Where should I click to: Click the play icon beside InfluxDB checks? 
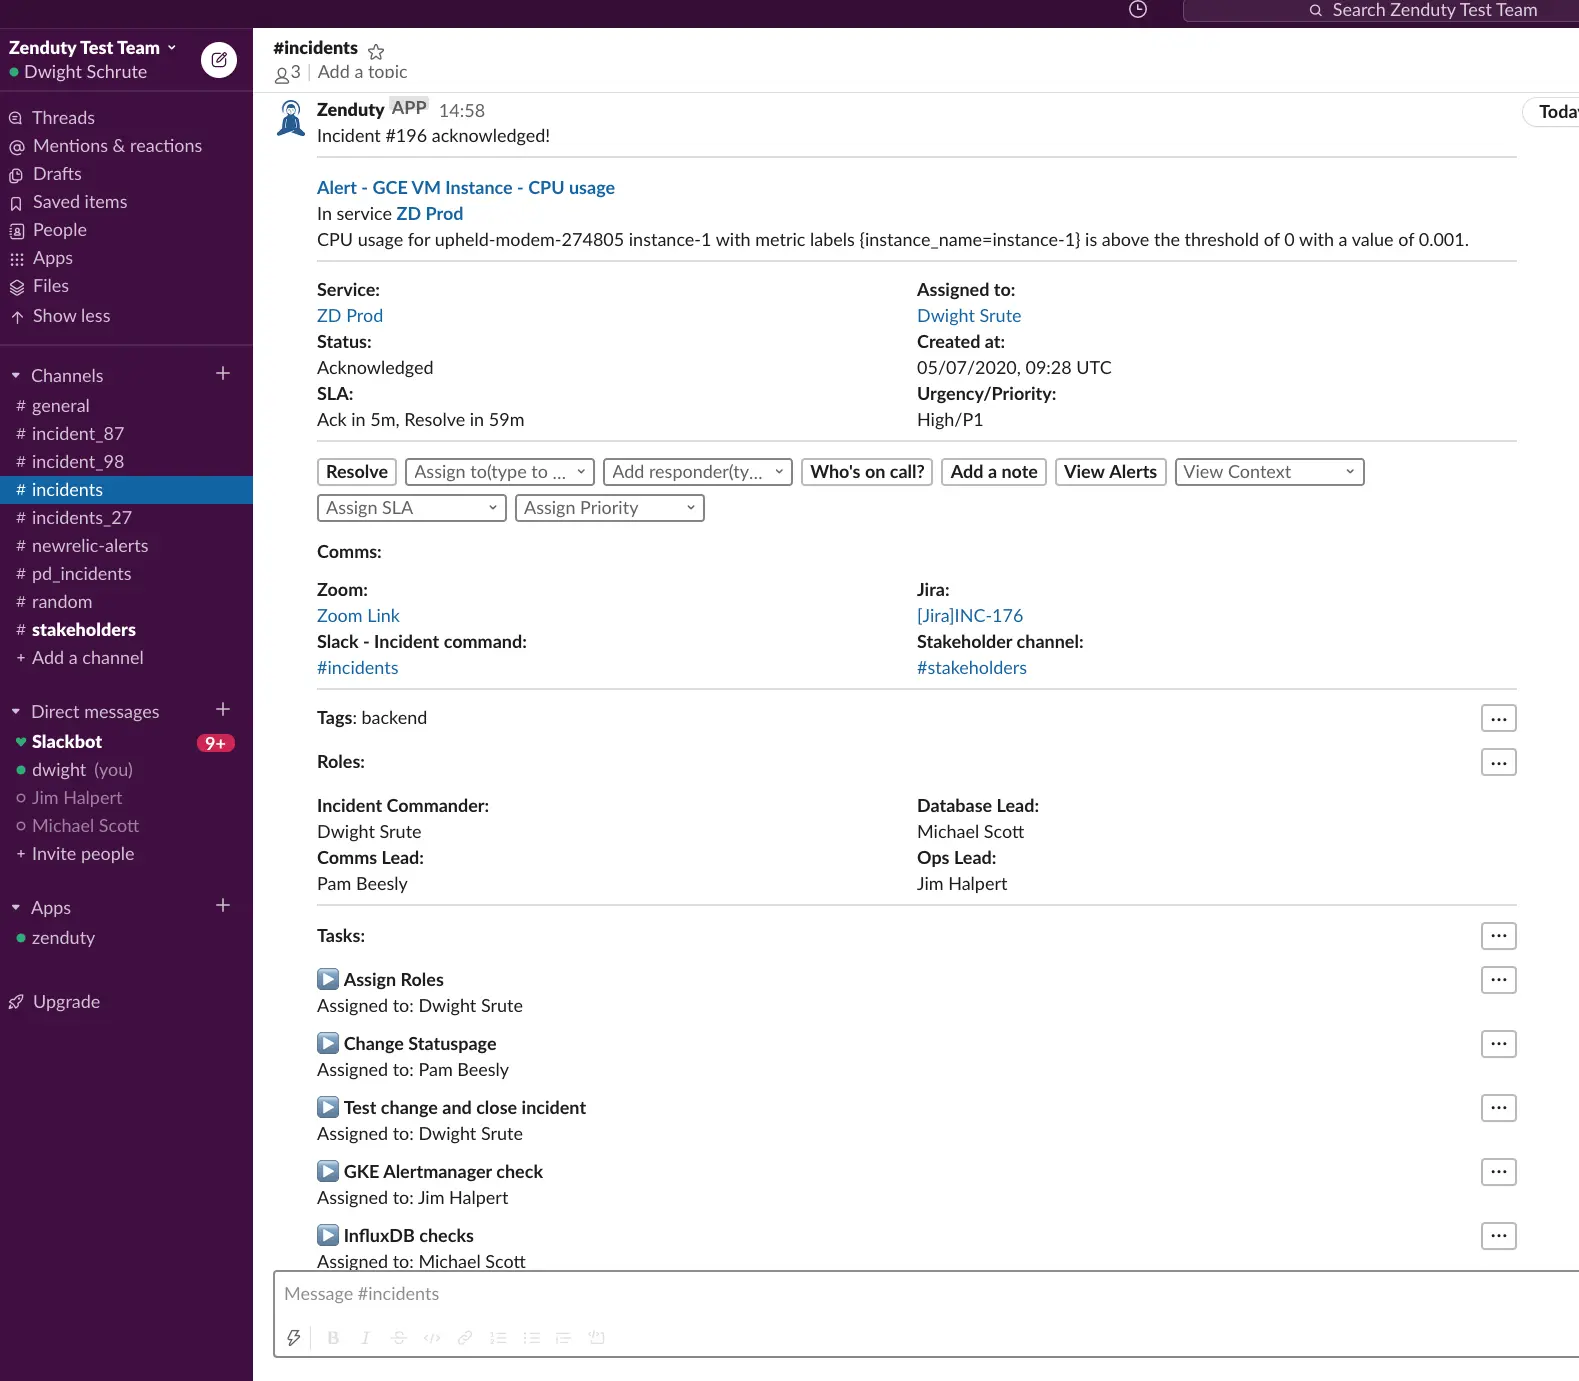[x=328, y=1235]
